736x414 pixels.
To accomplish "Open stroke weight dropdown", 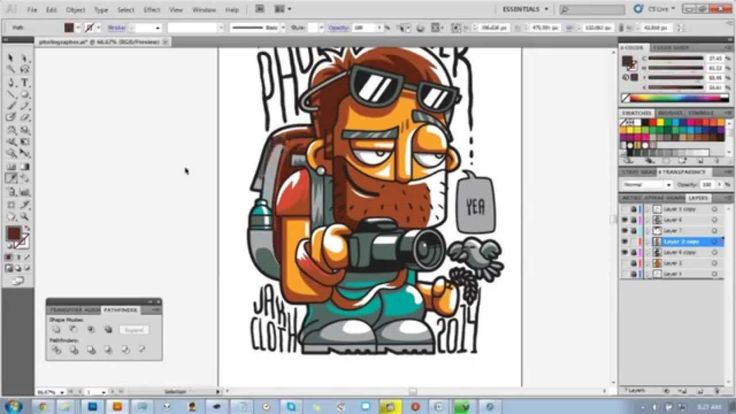I will pos(158,28).
